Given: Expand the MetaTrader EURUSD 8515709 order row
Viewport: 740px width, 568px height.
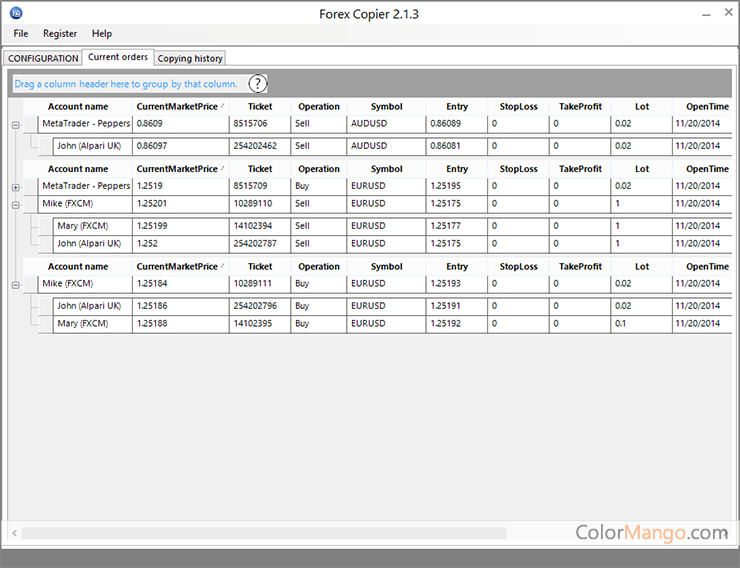Looking at the screenshot, I should (16, 187).
